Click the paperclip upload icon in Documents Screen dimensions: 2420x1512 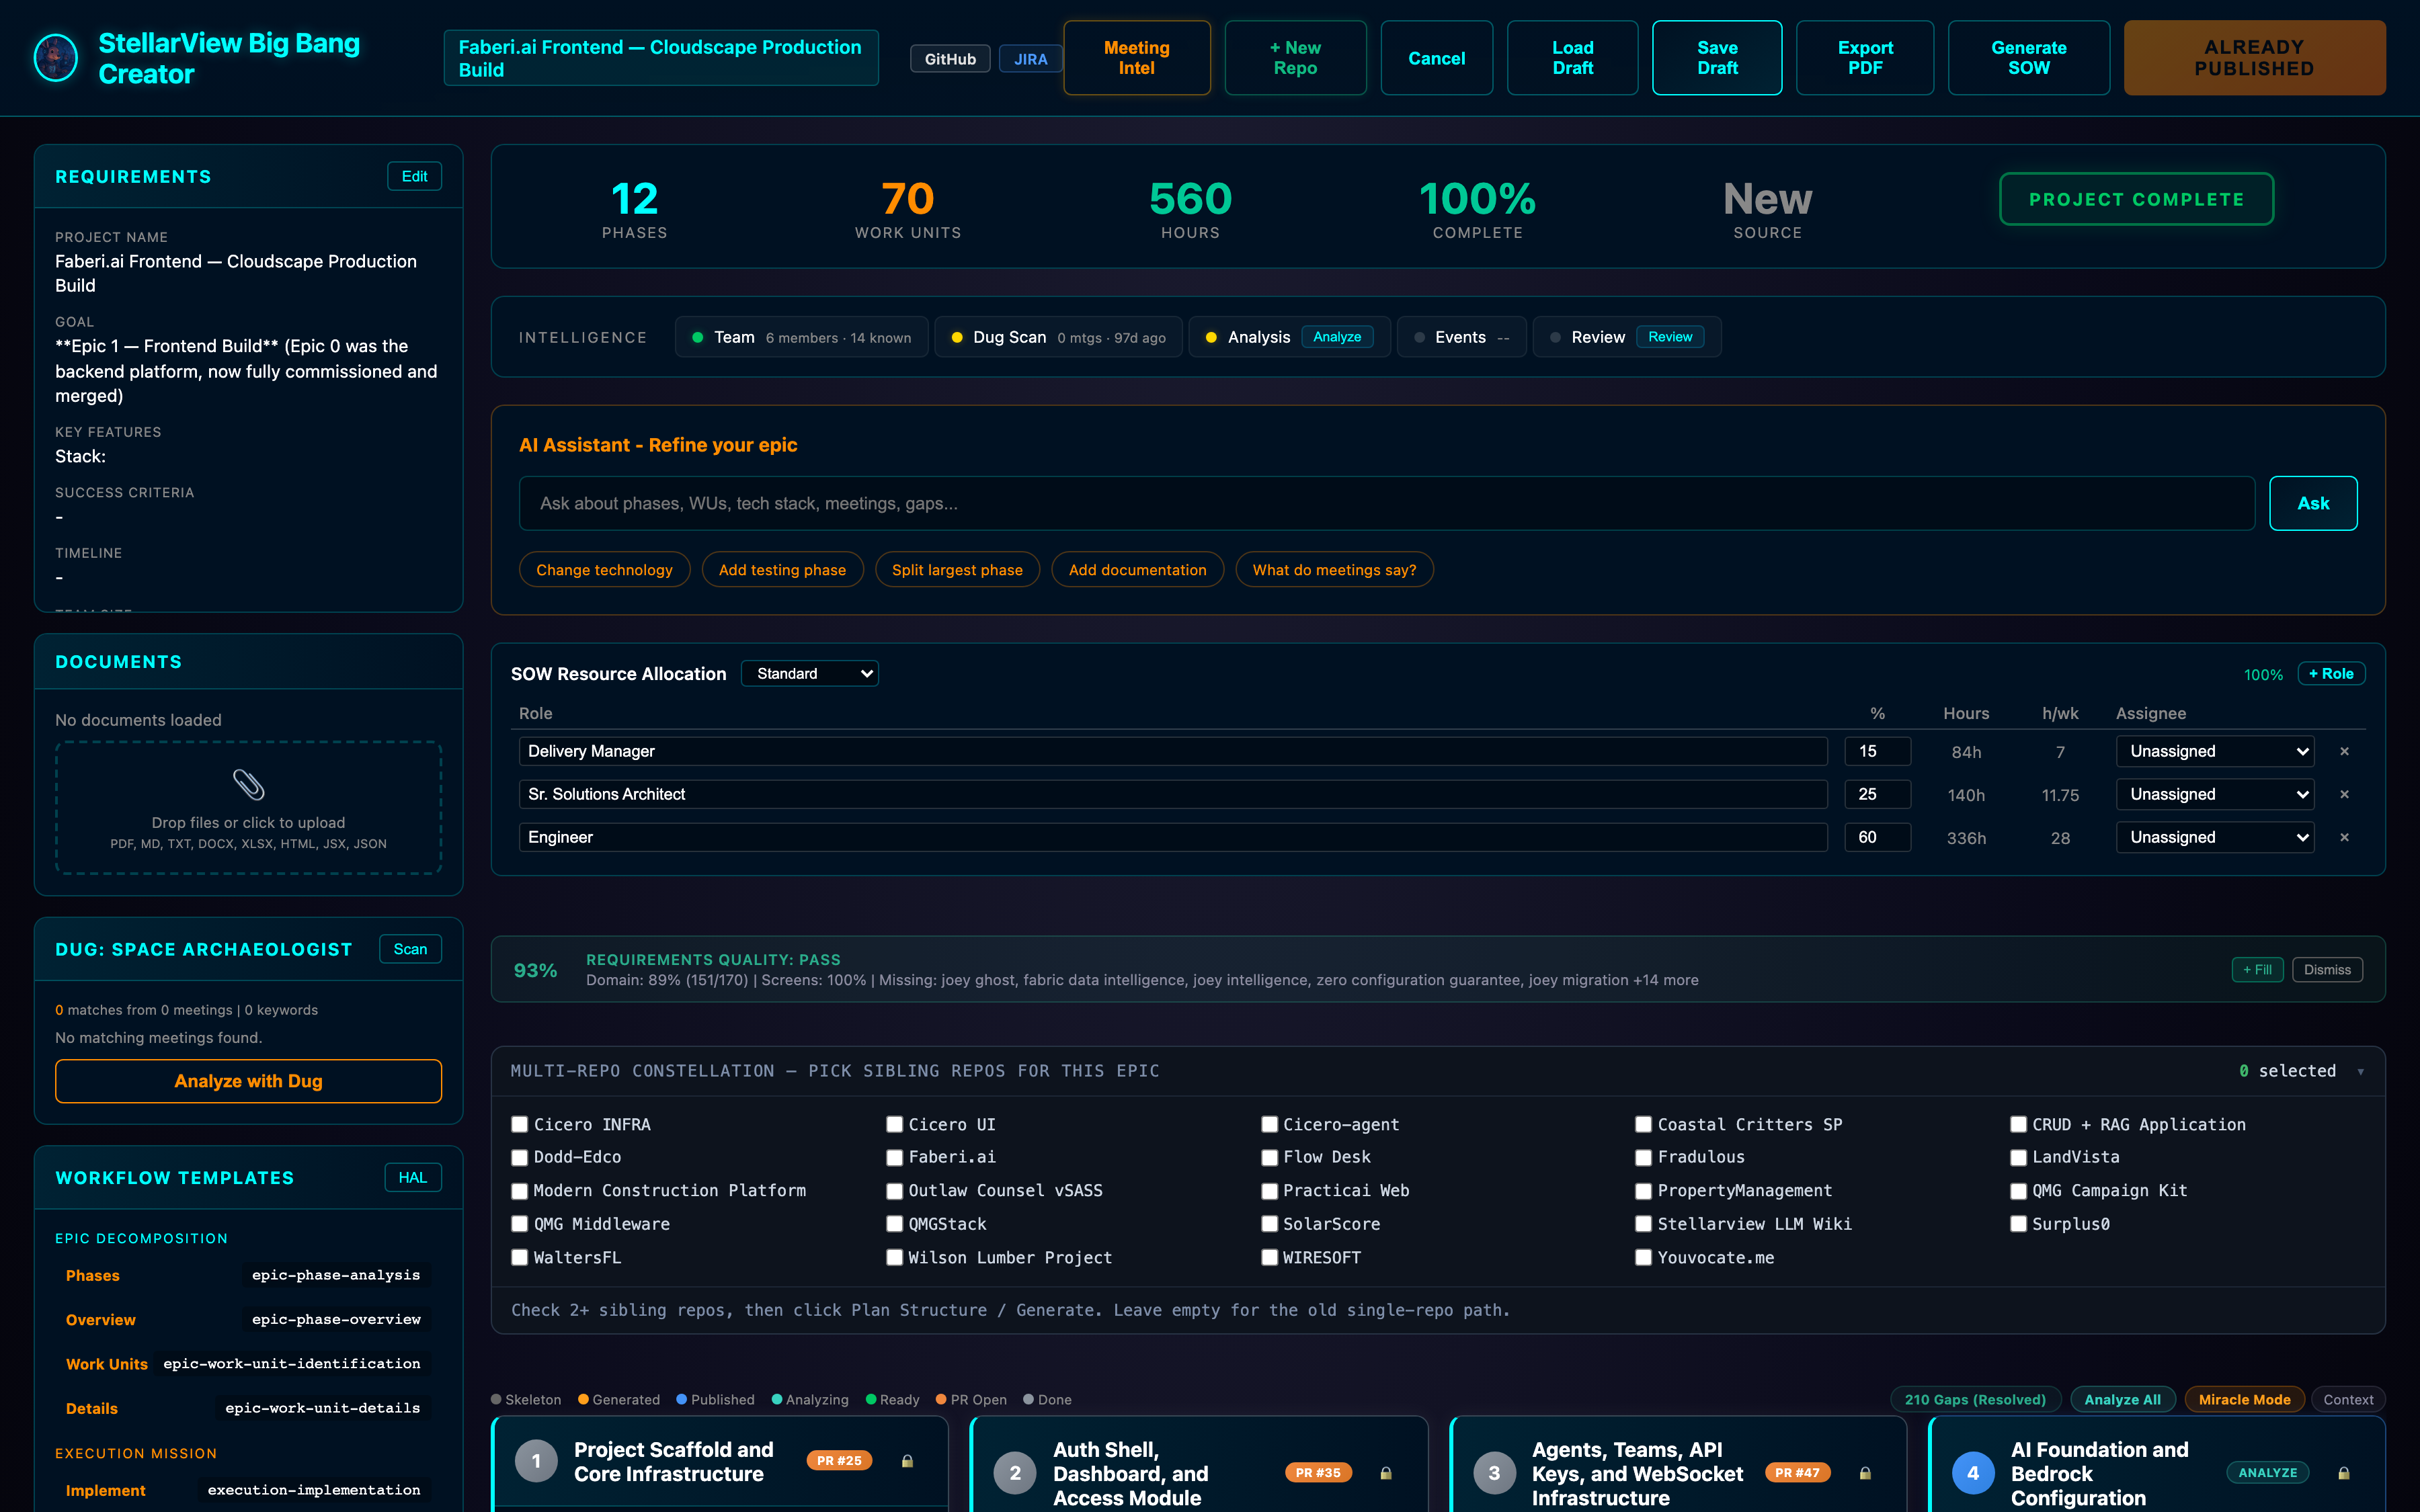coord(248,784)
